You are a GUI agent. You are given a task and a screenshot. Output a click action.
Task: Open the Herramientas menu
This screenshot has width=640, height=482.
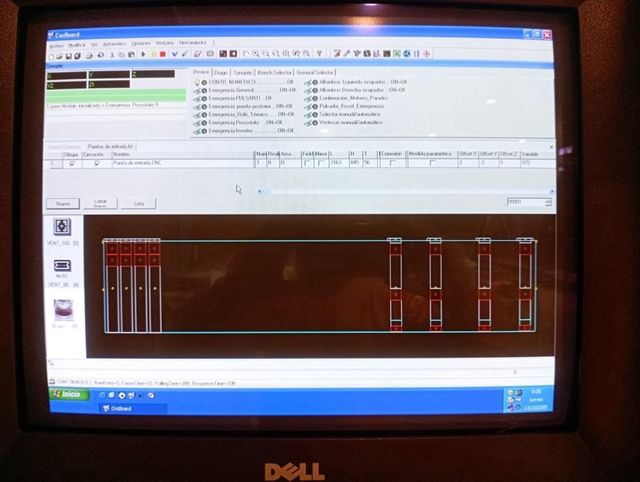pyautogui.click(x=193, y=42)
